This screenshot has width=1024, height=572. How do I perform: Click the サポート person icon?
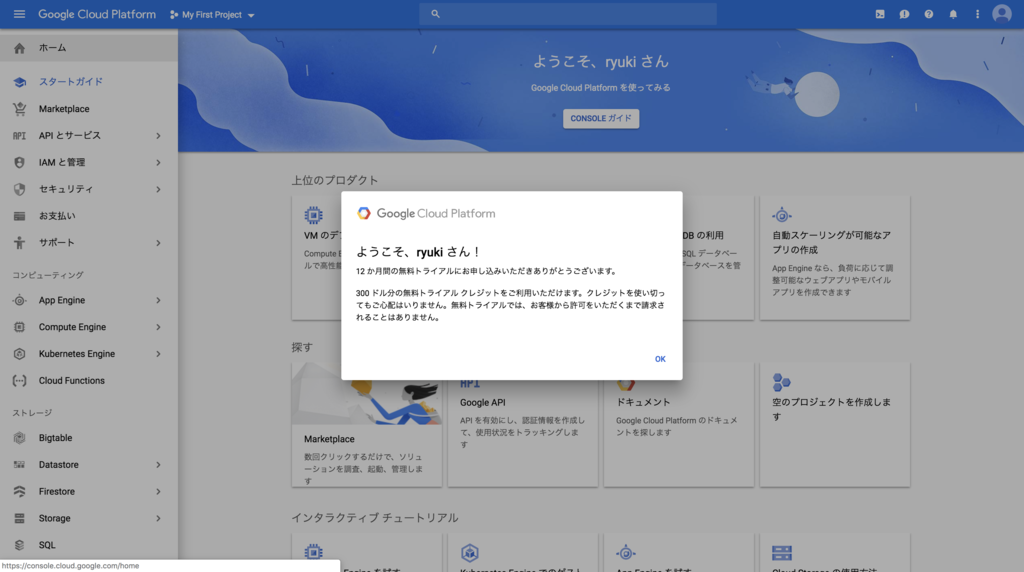pyautogui.click(x=20, y=243)
